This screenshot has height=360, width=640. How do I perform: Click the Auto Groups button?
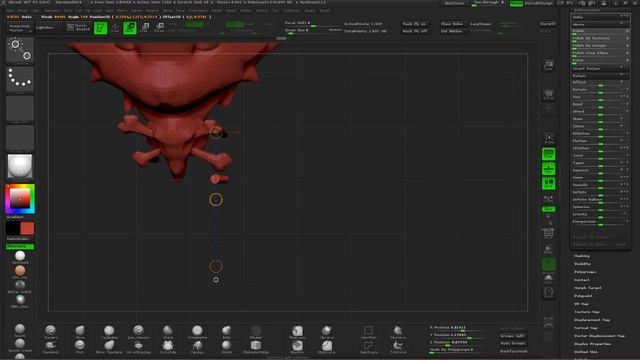pyautogui.click(x=513, y=343)
